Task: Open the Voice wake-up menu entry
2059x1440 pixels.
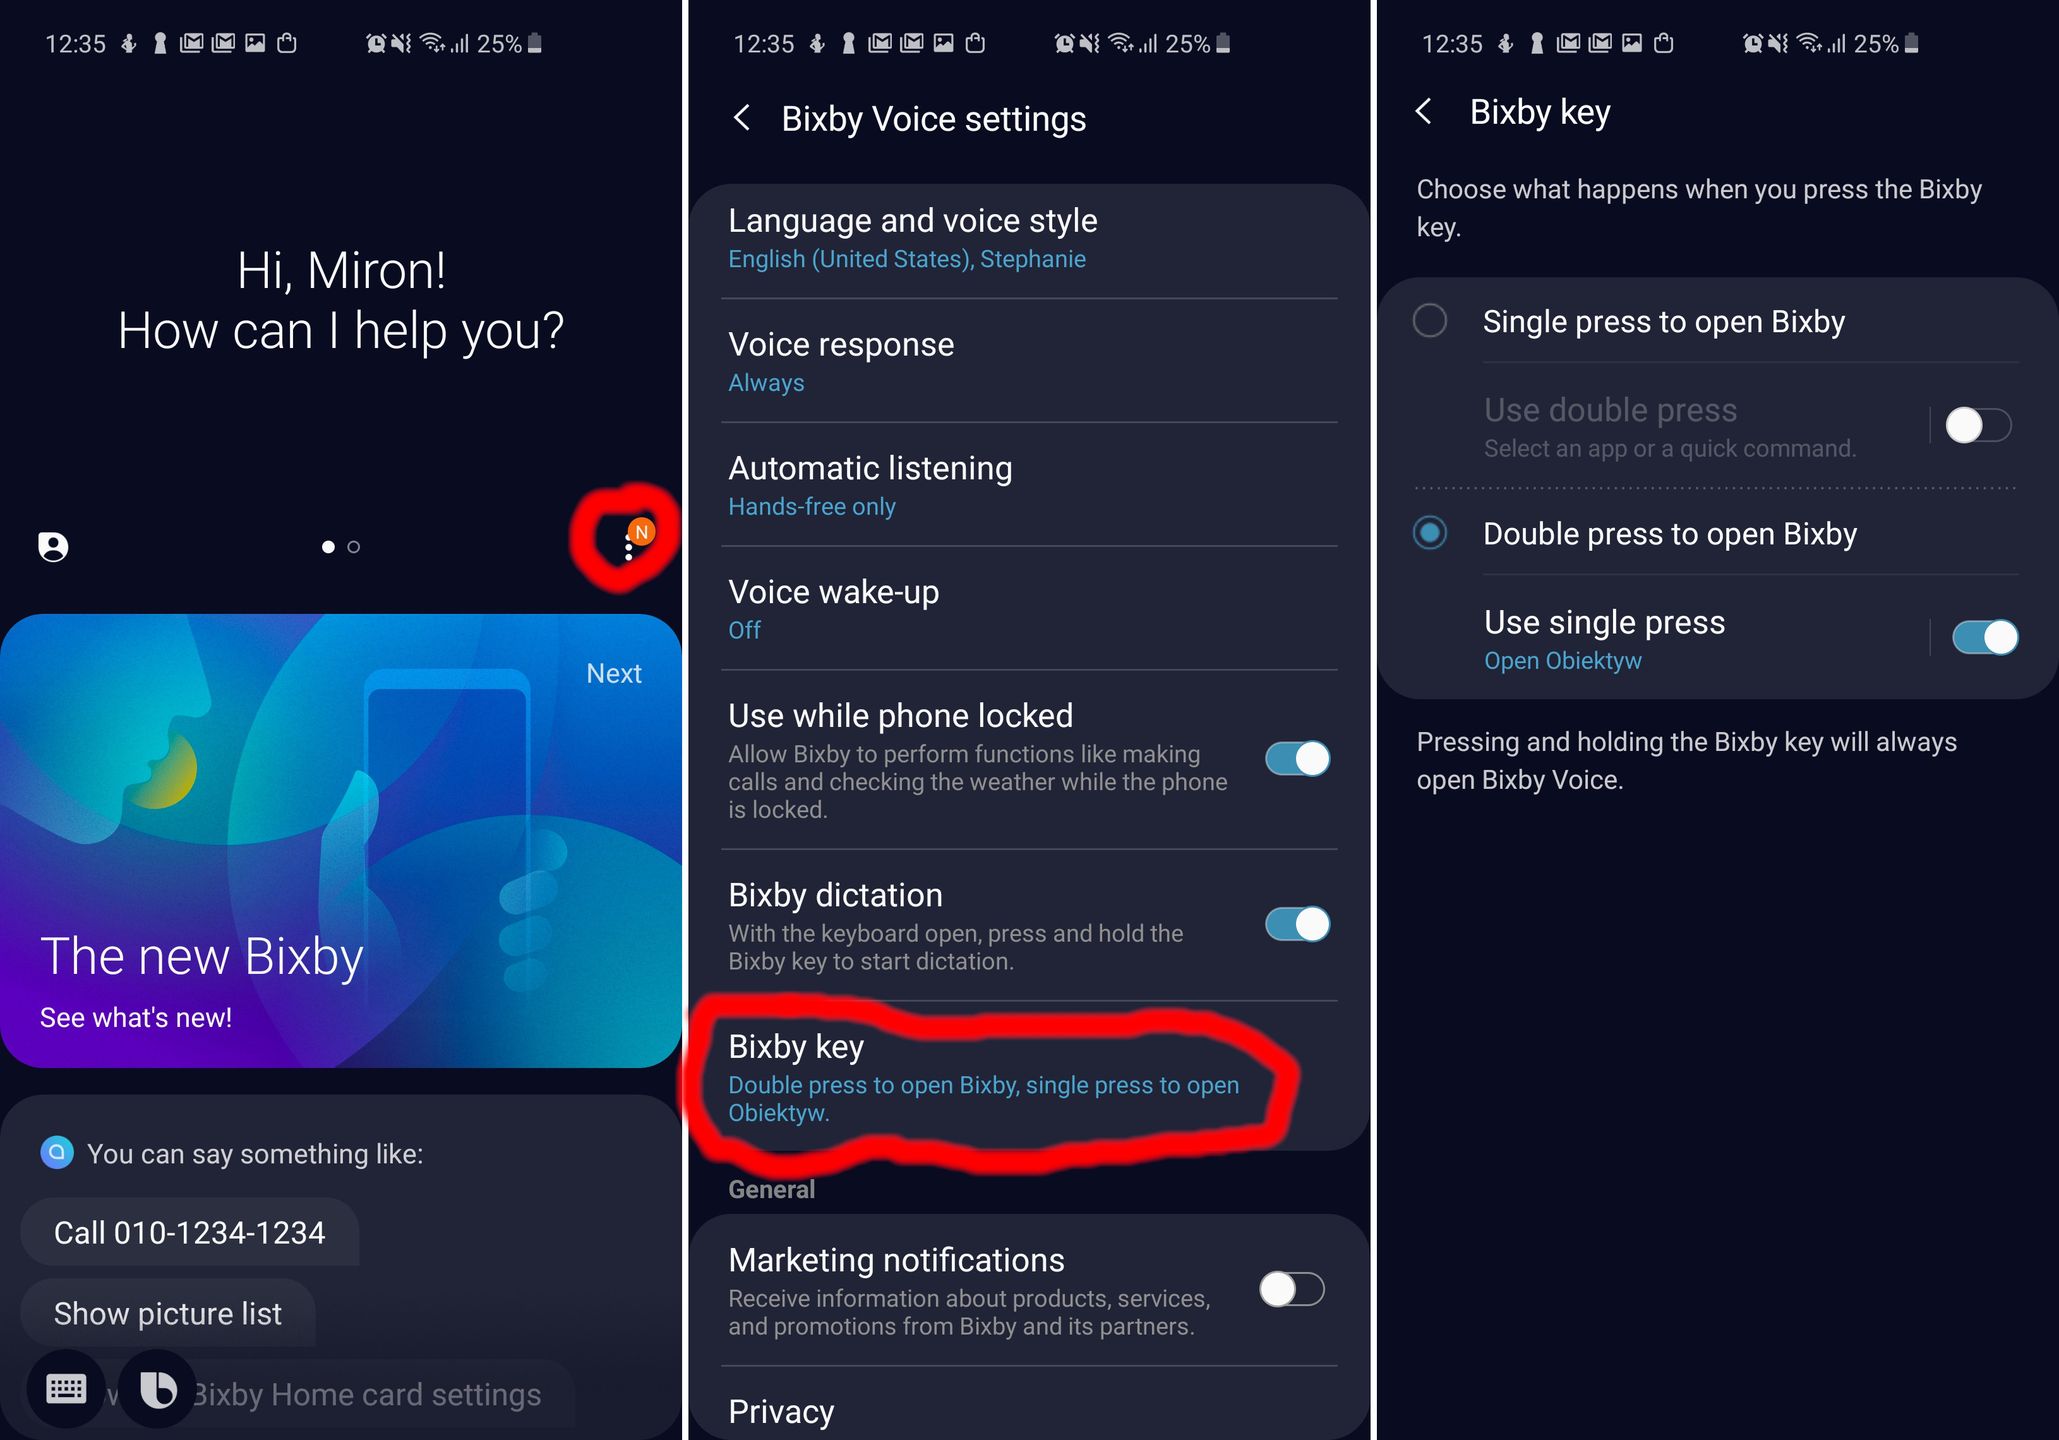Action: [x=1029, y=610]
